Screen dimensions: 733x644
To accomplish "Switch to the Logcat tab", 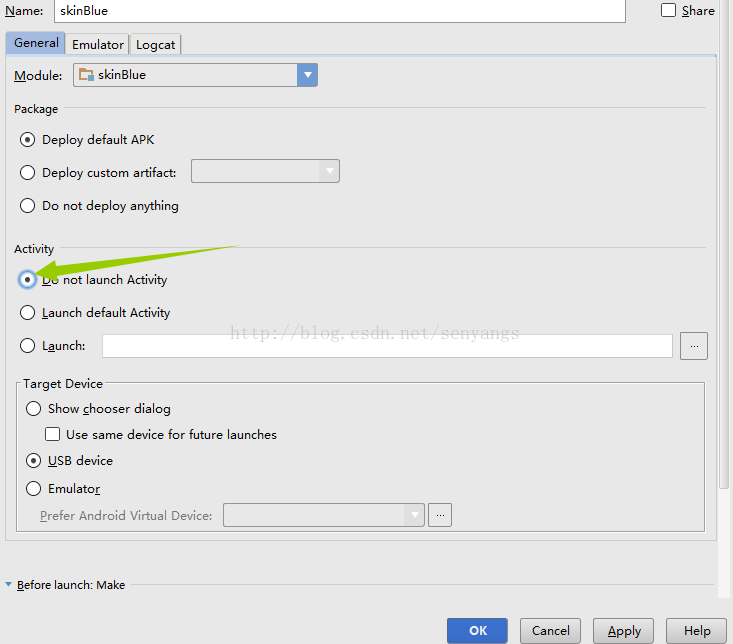I will (x=155, y=45).
